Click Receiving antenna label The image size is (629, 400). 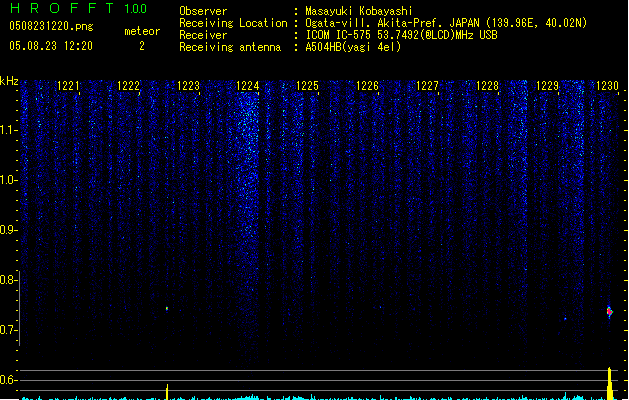230,47
